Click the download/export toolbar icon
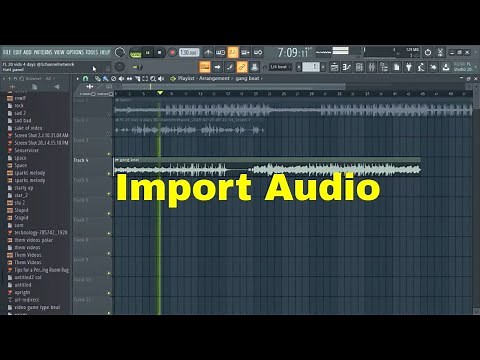This screenshot has width=480, height=360. click(x=446, y=67)
